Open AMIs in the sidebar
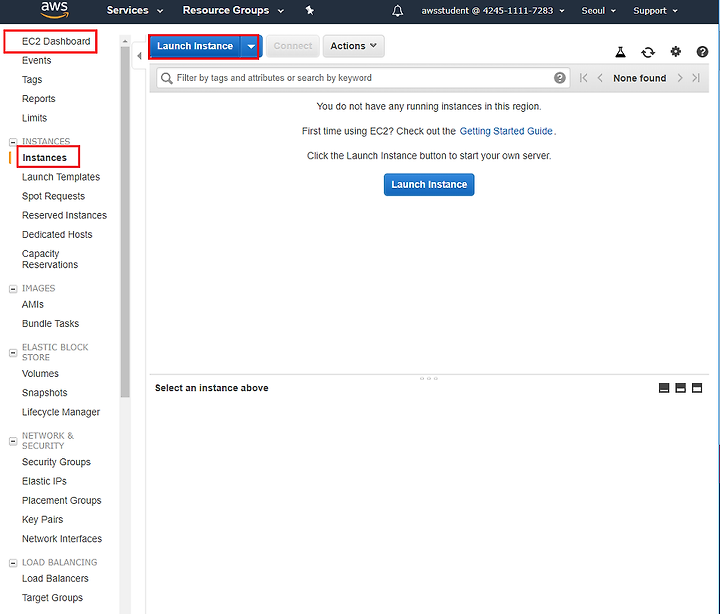The width and height of the screenshot is (720, 614). point(33,304)
